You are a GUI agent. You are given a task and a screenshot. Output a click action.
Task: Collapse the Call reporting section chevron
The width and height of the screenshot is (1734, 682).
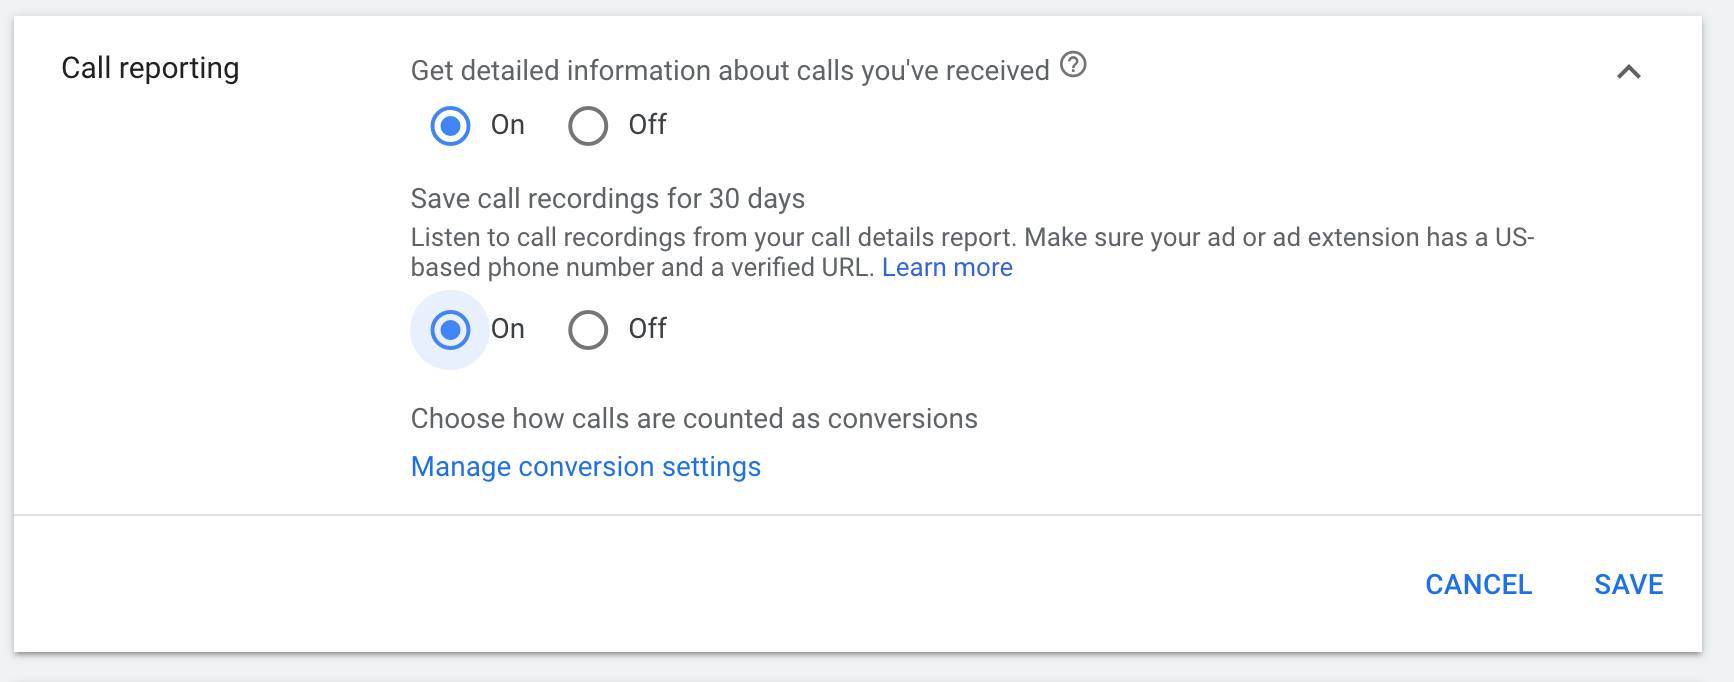coord(1629,72)
